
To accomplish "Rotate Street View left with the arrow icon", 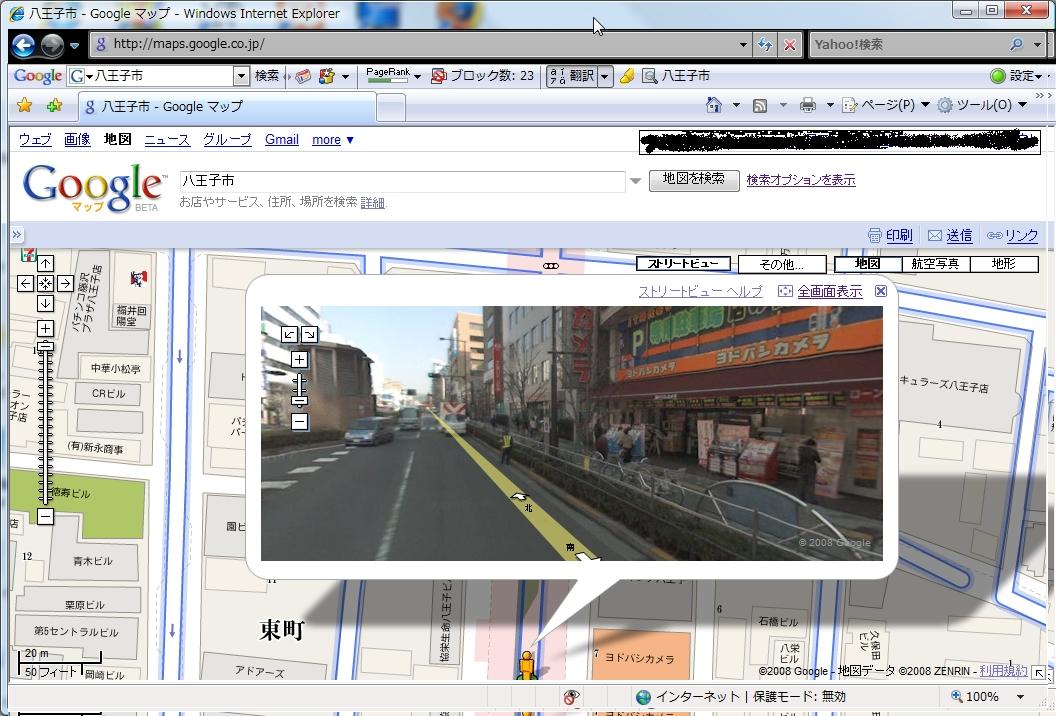I will pyautogui.click(x=290, y=334).
